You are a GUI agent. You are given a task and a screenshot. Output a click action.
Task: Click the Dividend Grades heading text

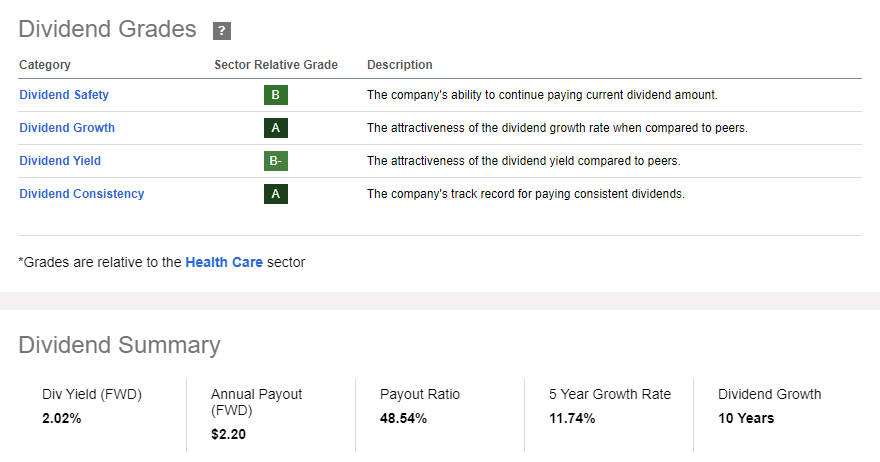(107, 30)
